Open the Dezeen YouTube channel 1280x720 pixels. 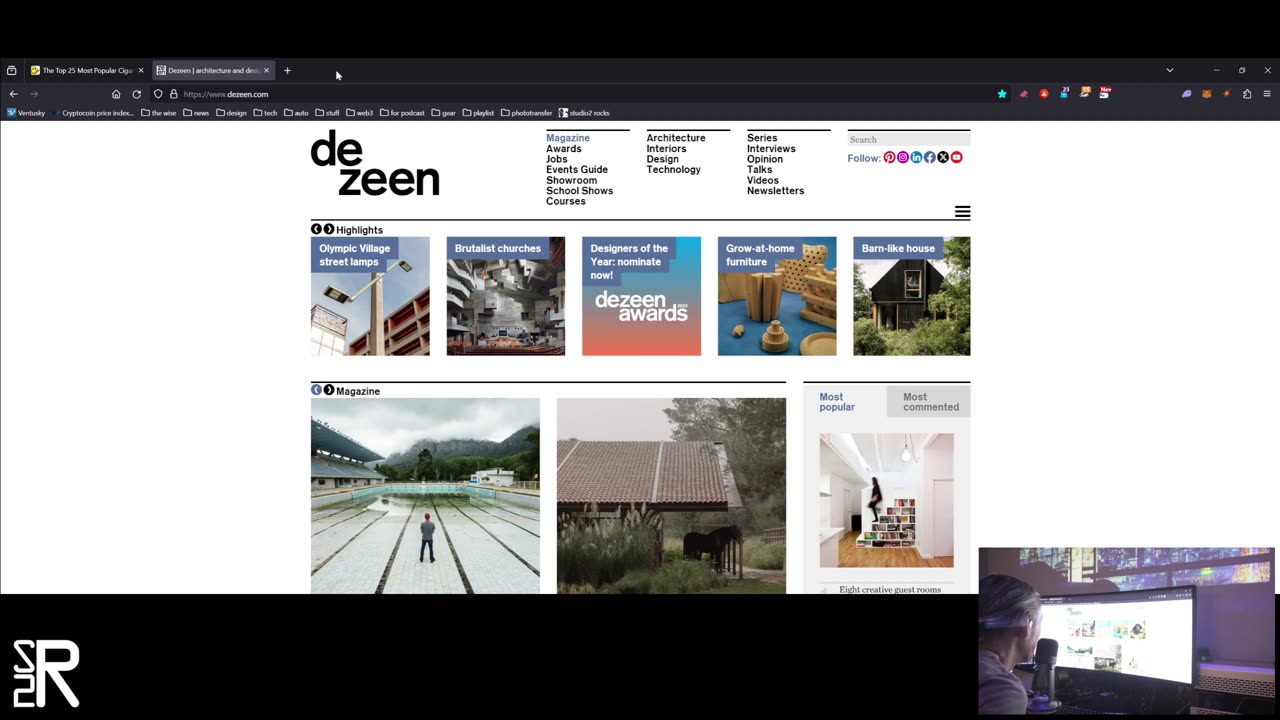[x=956, y=158]
